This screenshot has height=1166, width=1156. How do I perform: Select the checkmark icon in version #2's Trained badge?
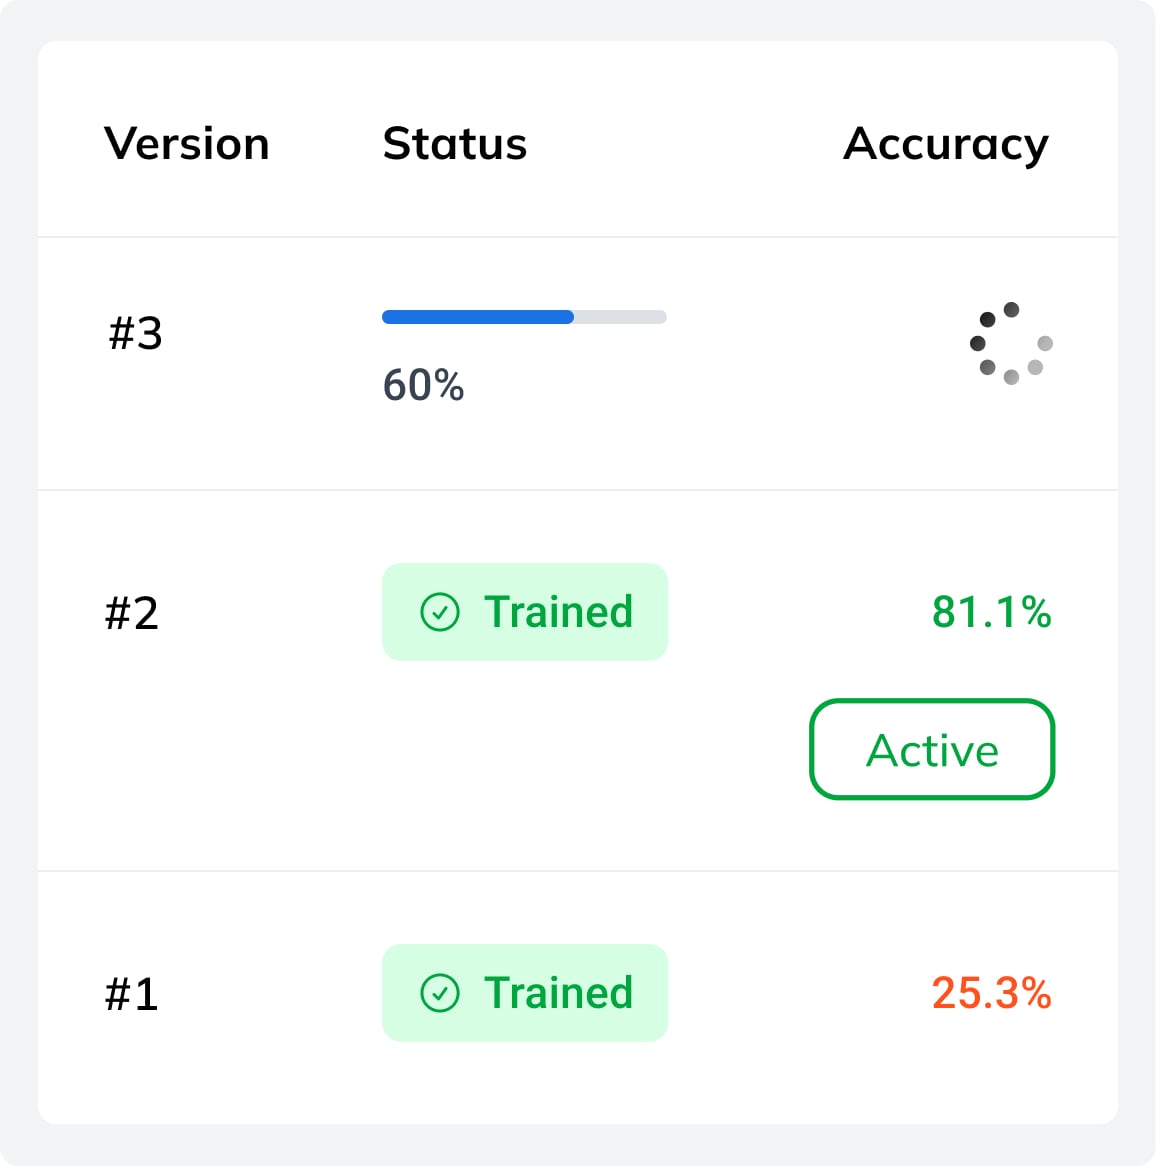click(439, 611)
